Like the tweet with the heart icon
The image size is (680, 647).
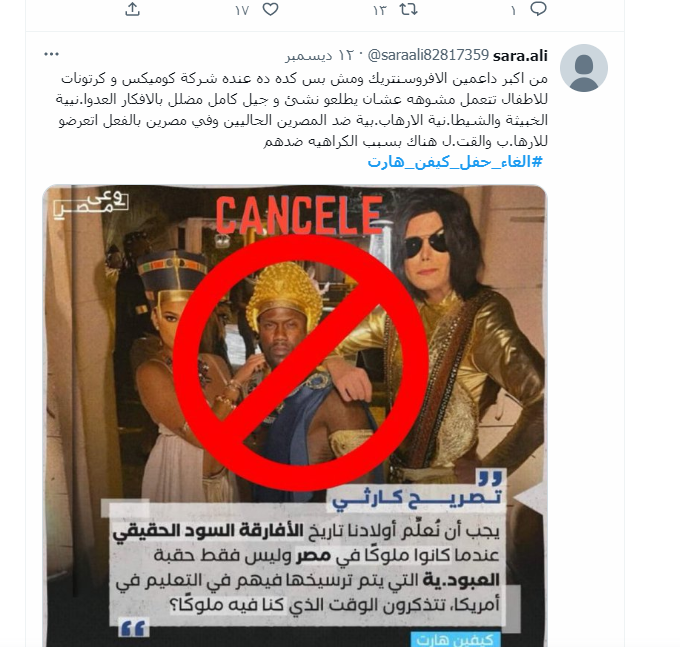tap(271, 9)
